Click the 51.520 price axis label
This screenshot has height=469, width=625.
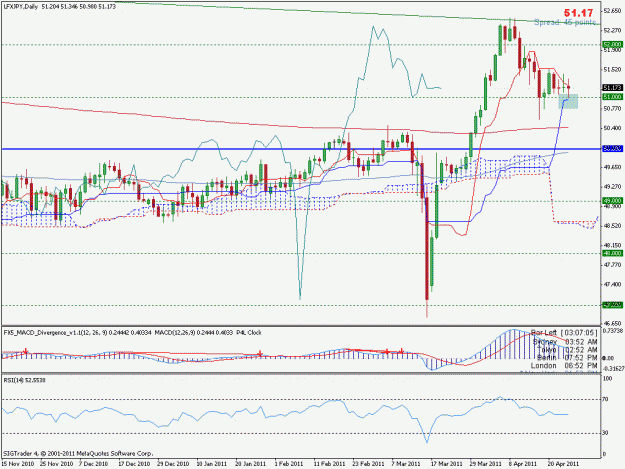tap(613, 69)
